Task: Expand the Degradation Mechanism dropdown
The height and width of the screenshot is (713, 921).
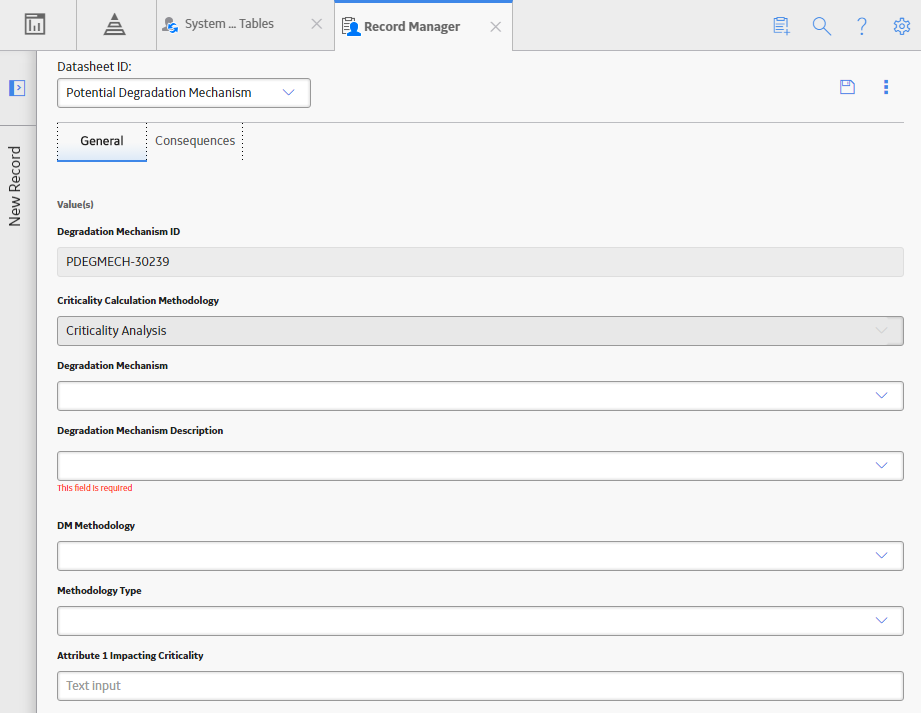Action: coord(480,396)
